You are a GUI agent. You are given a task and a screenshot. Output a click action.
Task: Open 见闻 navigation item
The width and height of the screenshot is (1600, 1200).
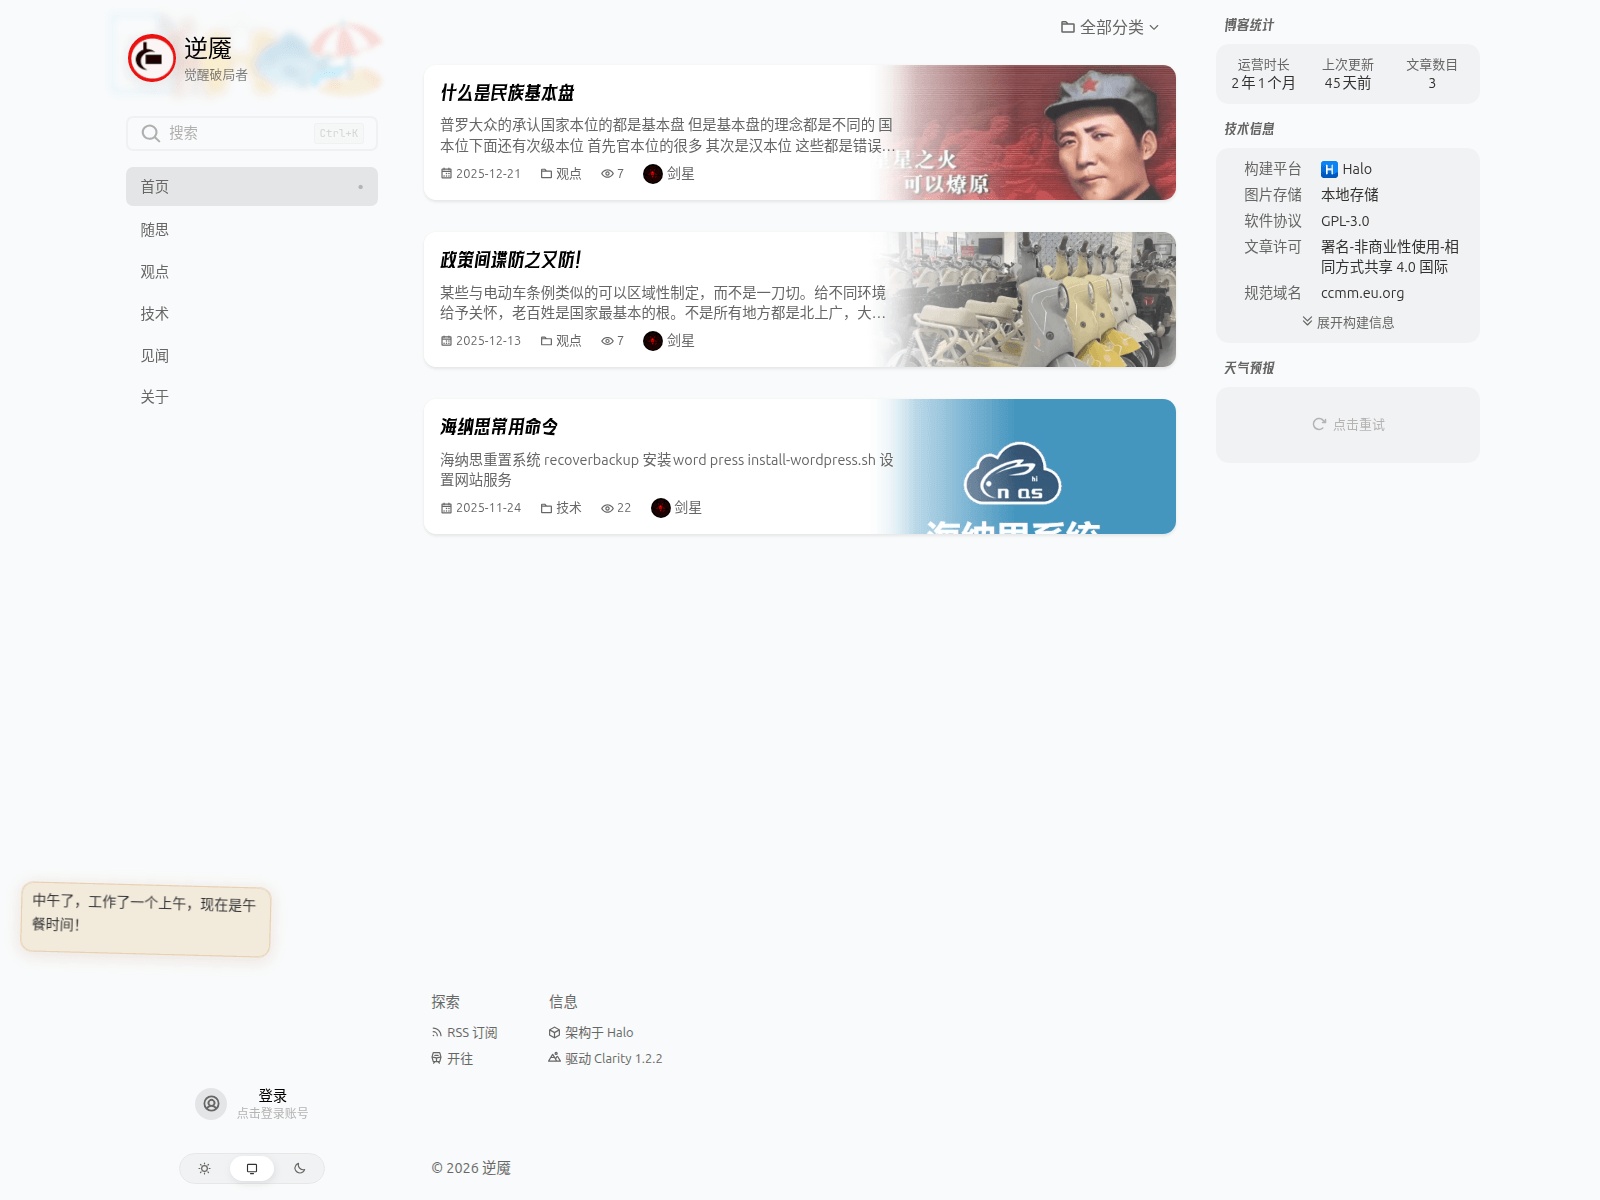[x=252, y=355]
